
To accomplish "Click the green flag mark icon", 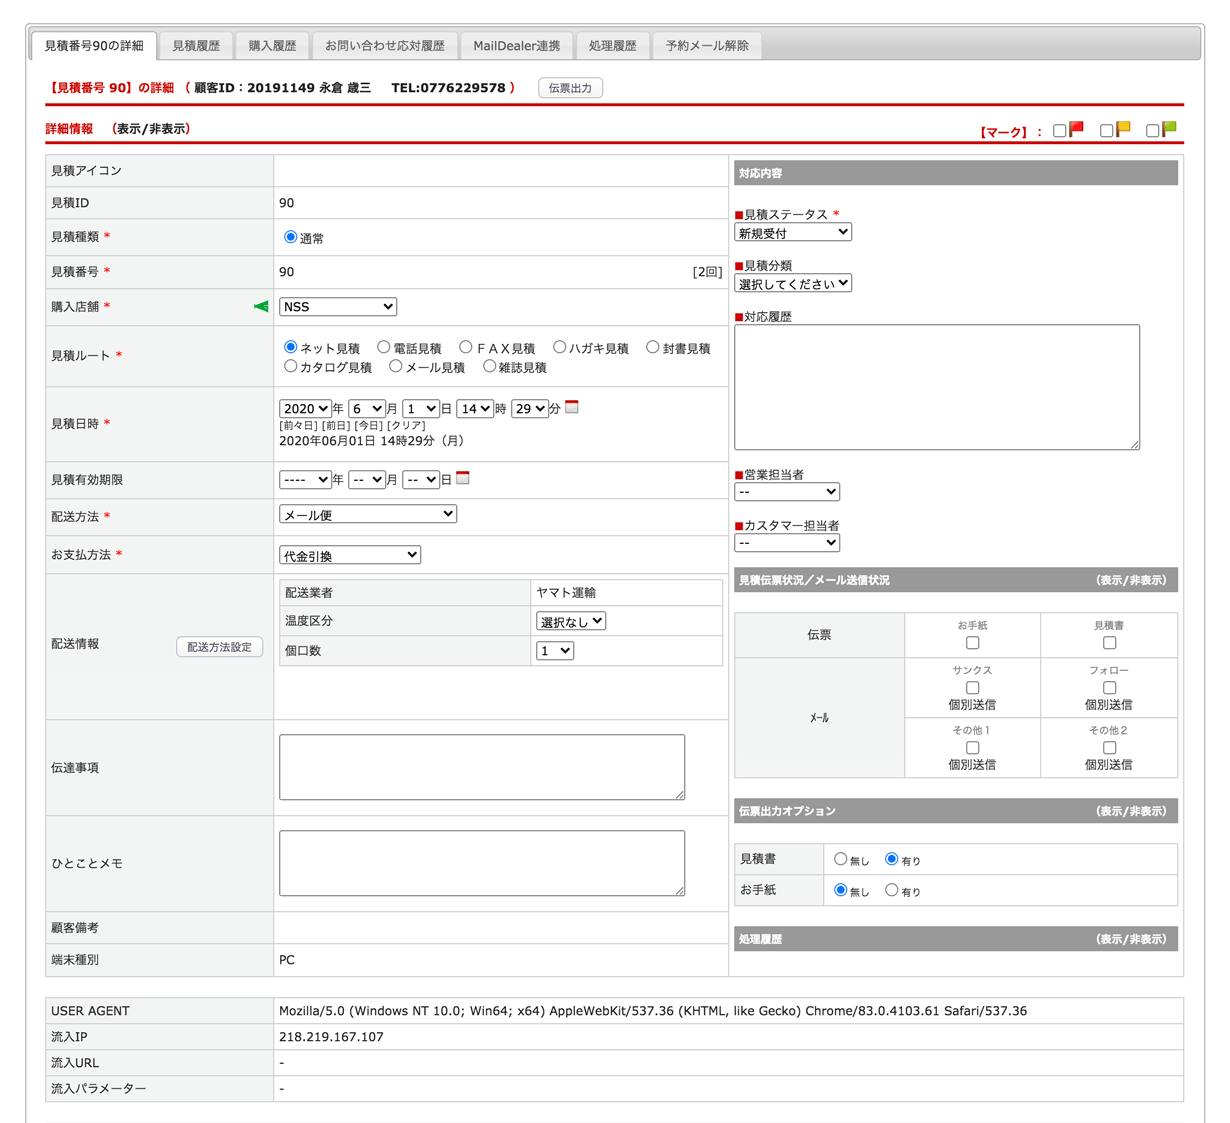I will (1169, 129).
